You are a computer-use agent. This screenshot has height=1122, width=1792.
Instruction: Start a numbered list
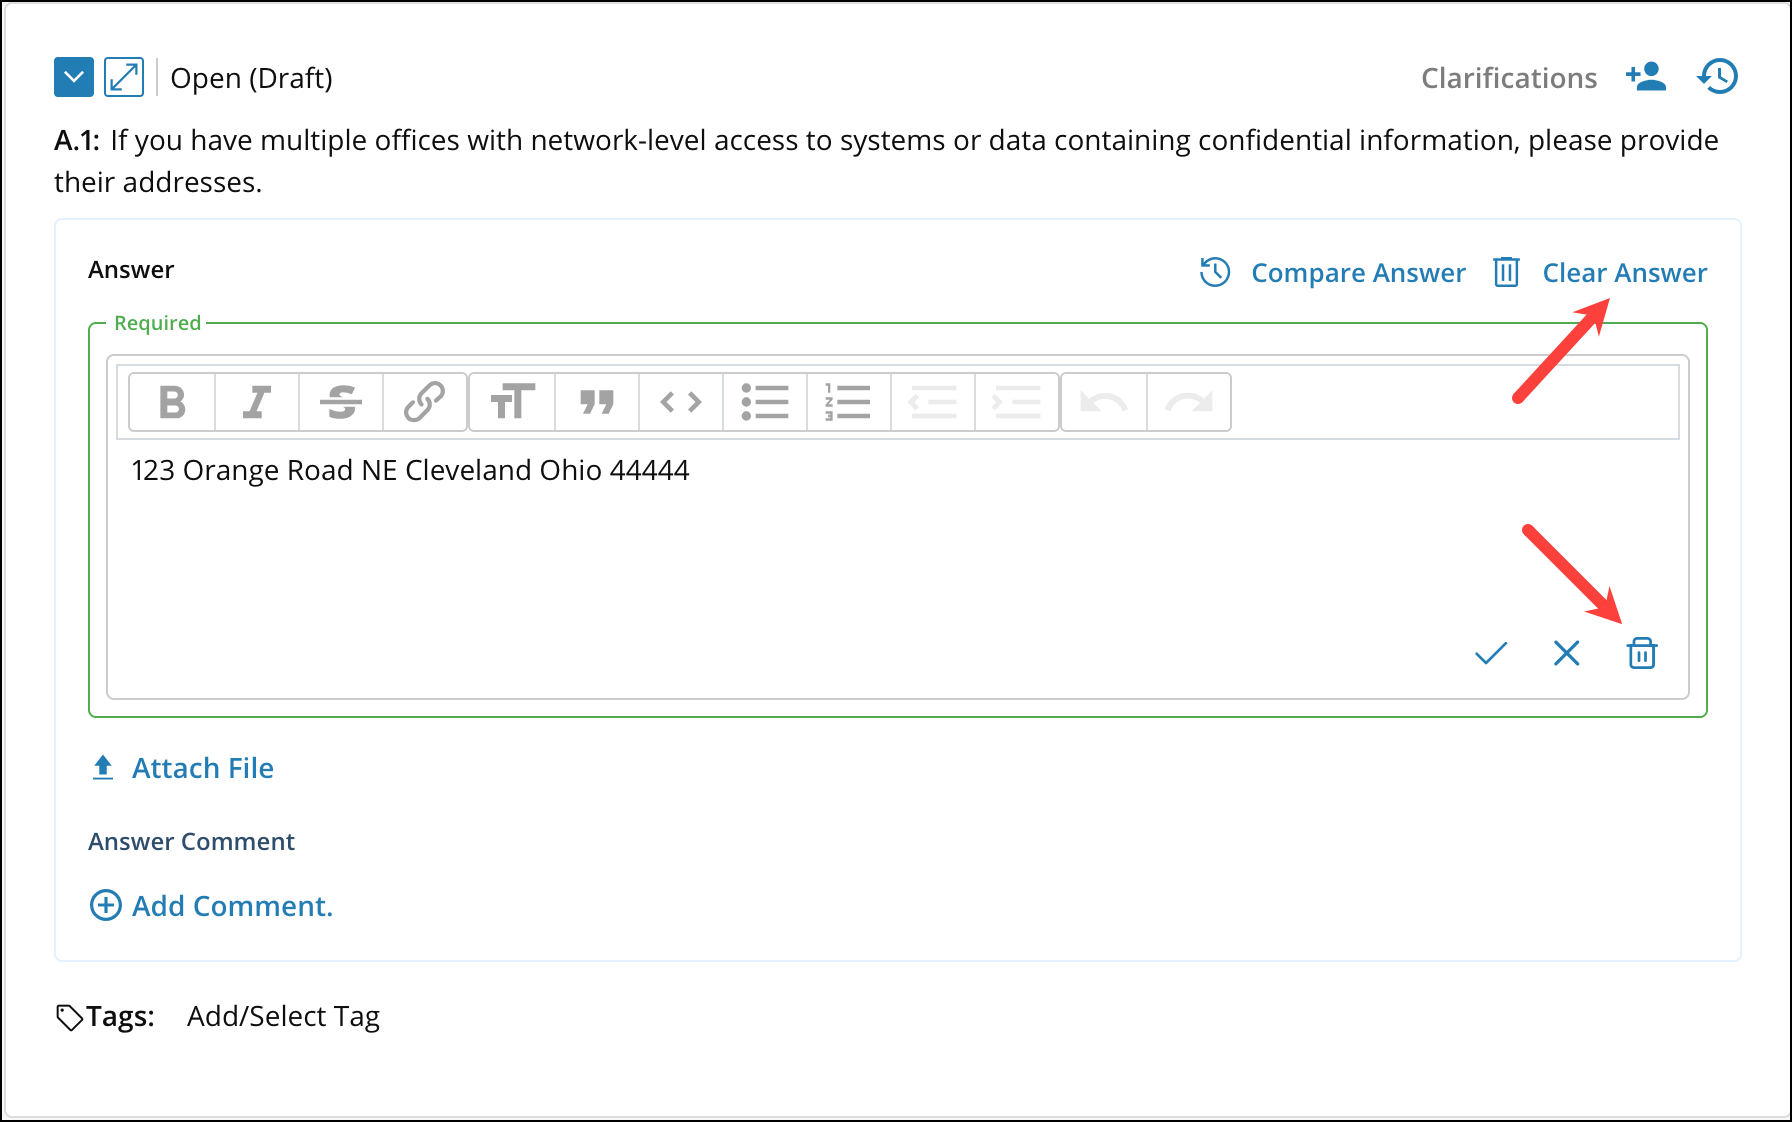[x=848, y=402]
